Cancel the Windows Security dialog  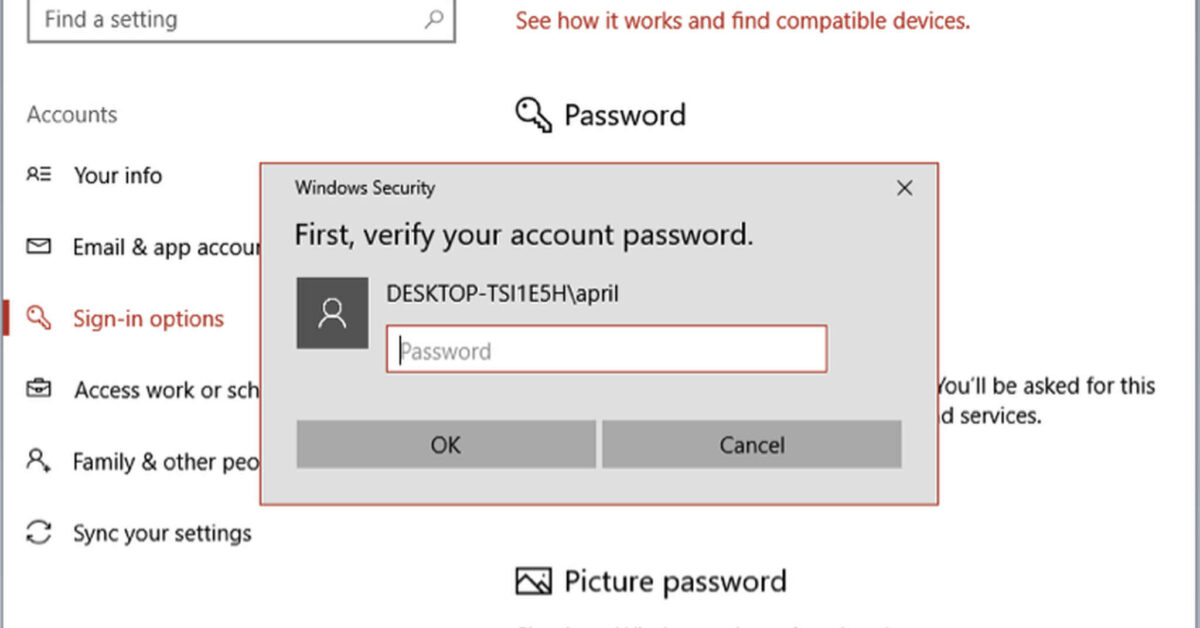(751, 444)
